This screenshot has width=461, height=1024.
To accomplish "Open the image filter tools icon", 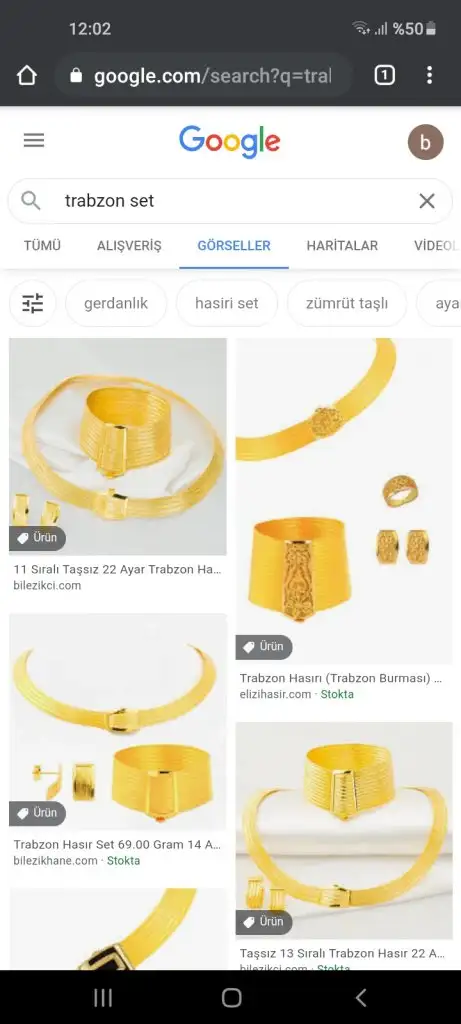I will point(33,303).
